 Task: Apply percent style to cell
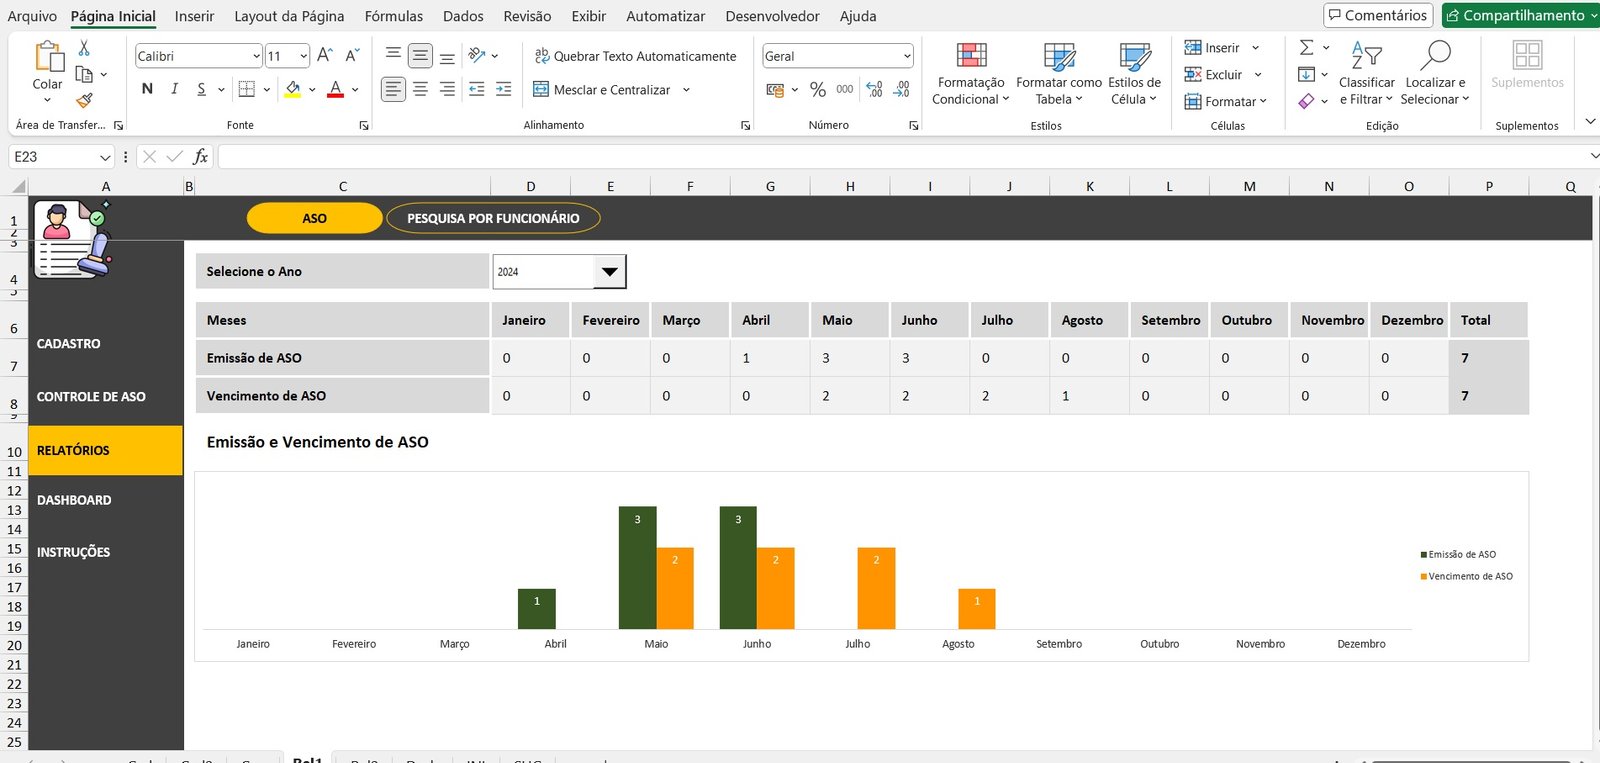818,90
